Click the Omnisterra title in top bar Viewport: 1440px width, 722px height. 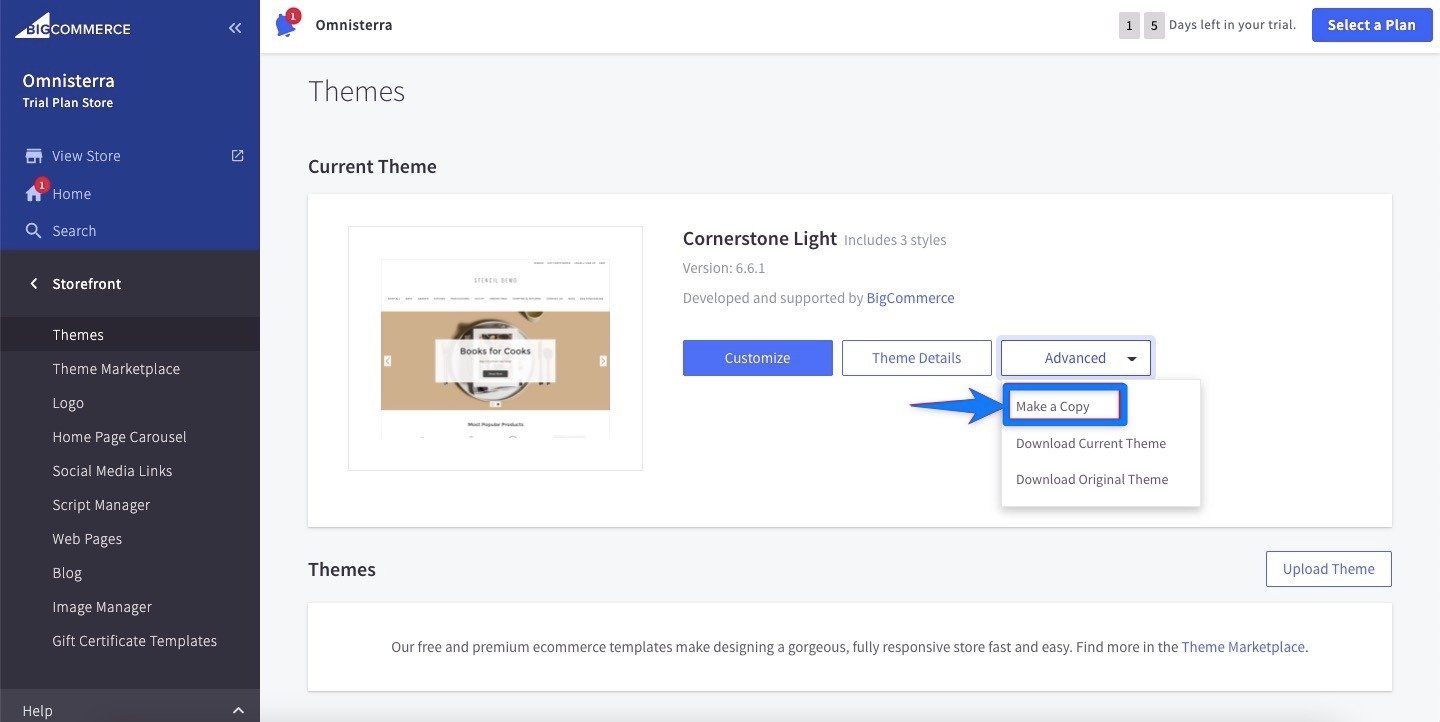click(x=353, y=25)
